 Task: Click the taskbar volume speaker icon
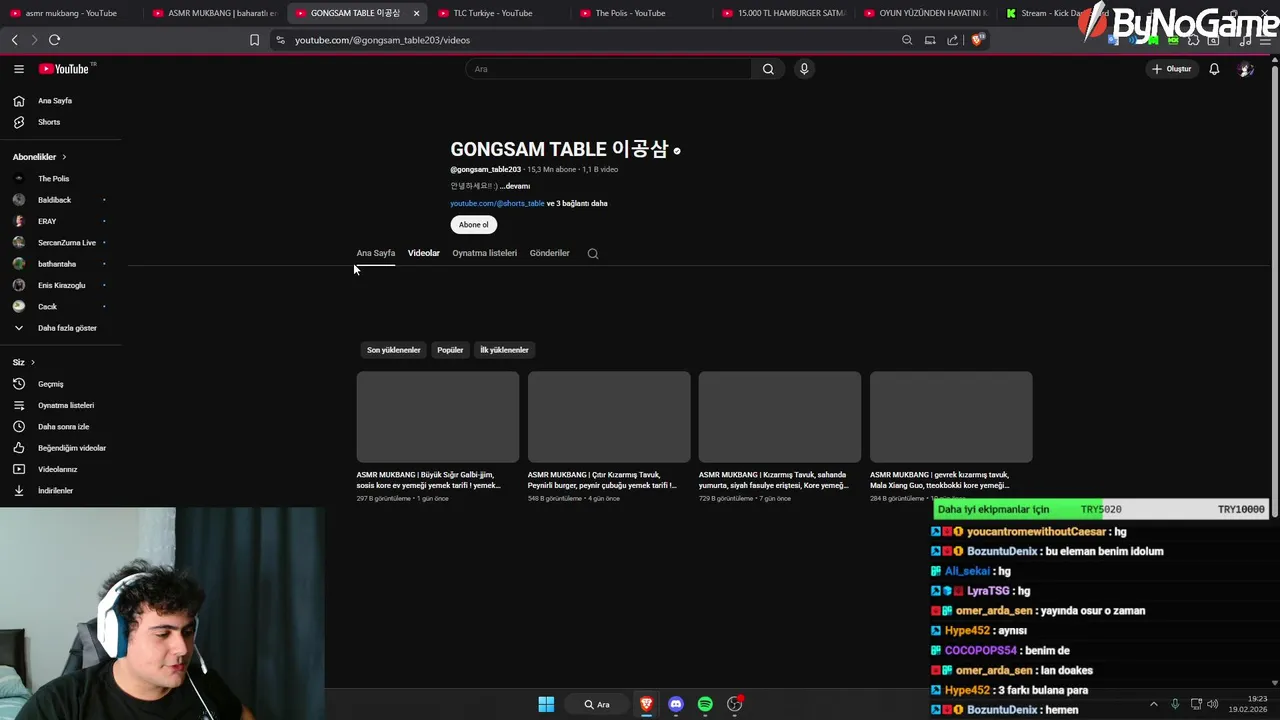coord(1212,704)
